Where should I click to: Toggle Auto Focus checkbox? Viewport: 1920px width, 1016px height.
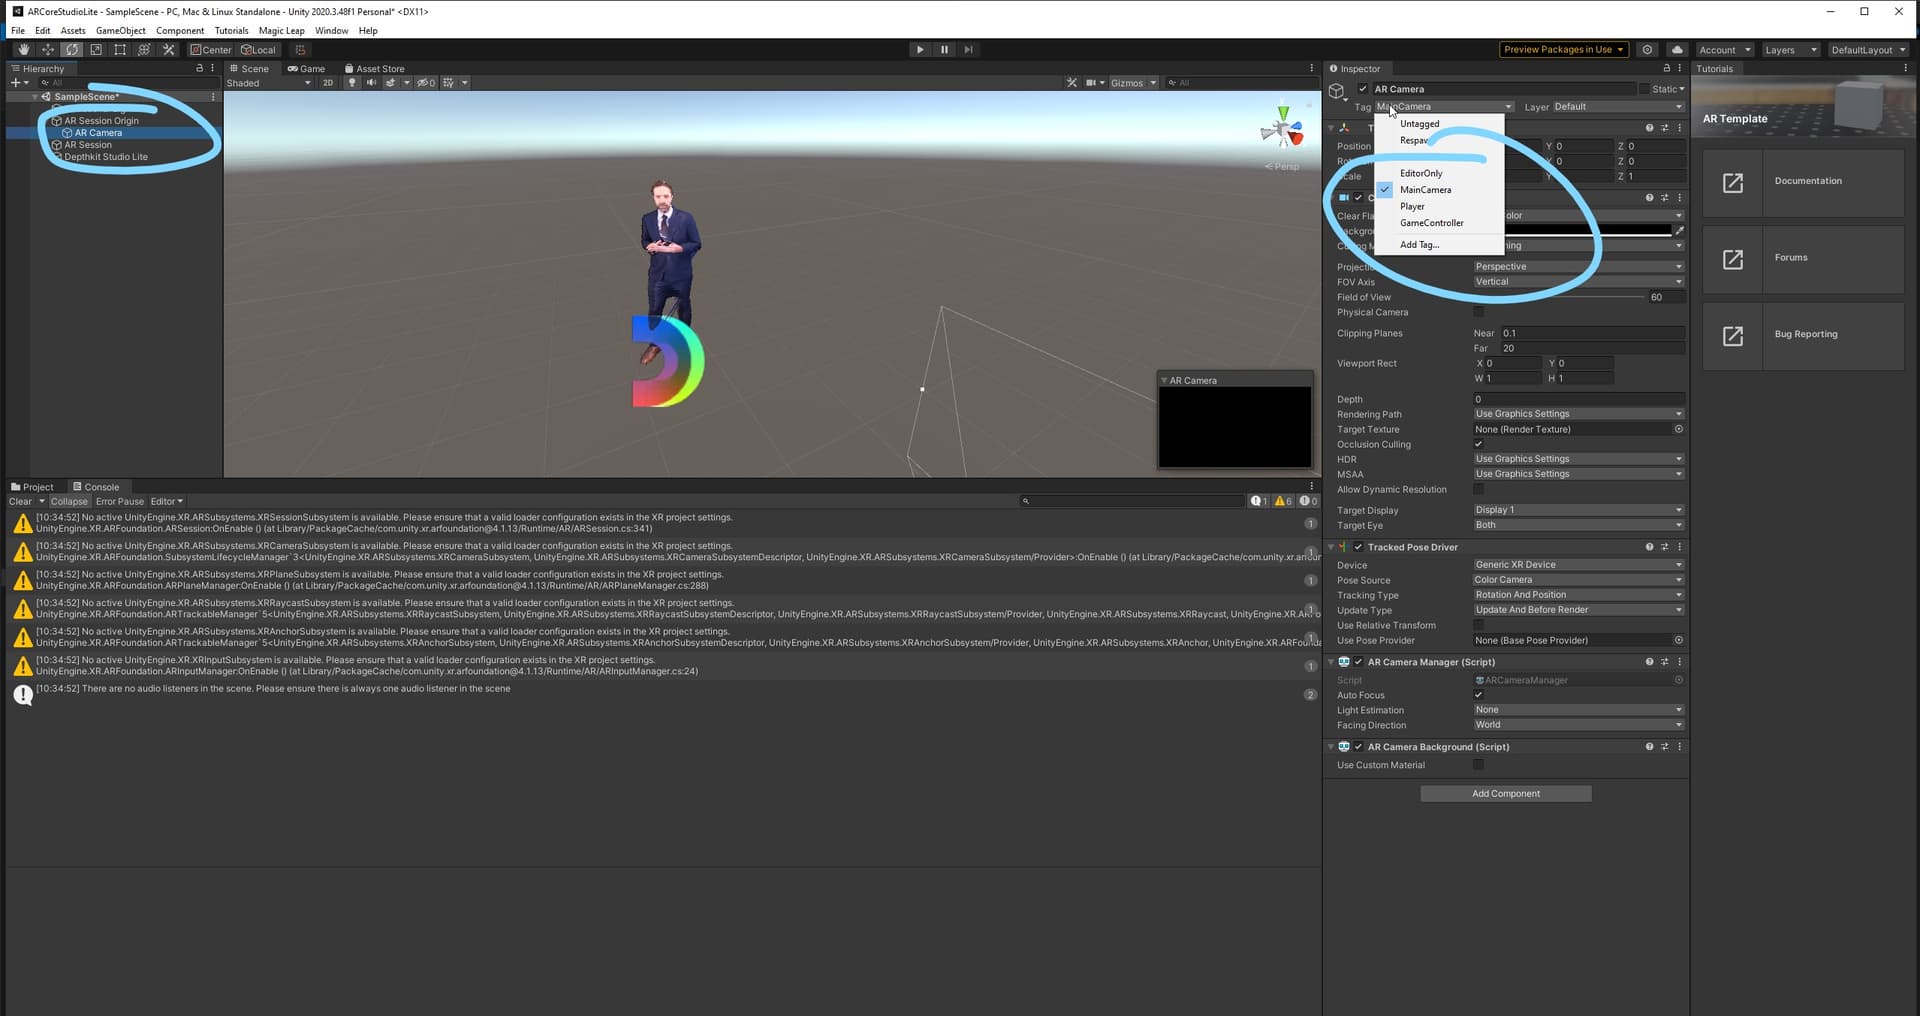click(x=1478, y=695)
